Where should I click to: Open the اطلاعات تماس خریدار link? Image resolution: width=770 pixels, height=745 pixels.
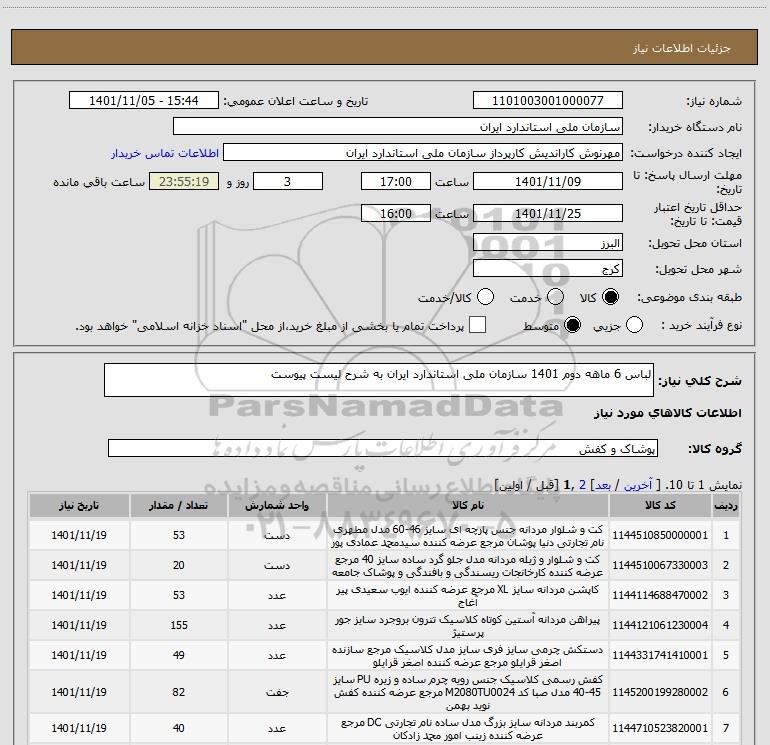point(165,153)
